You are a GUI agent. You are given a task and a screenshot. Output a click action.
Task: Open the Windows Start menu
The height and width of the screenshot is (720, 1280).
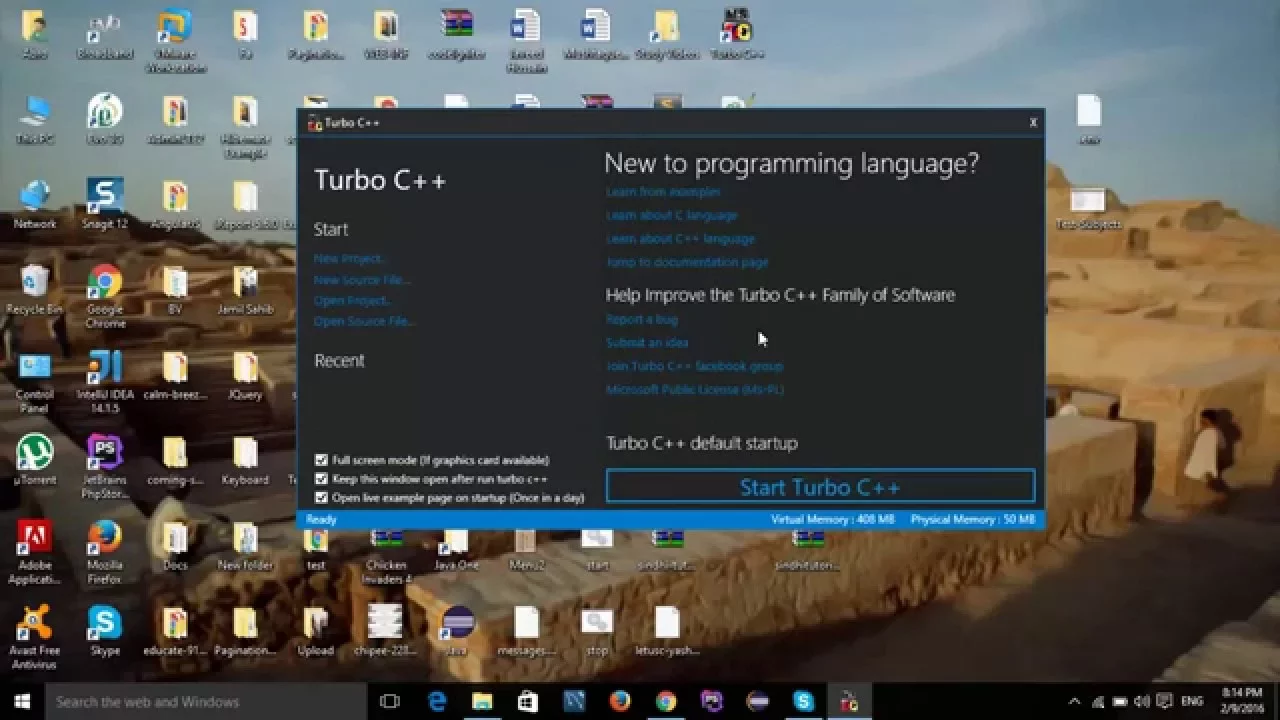[22, 702]
